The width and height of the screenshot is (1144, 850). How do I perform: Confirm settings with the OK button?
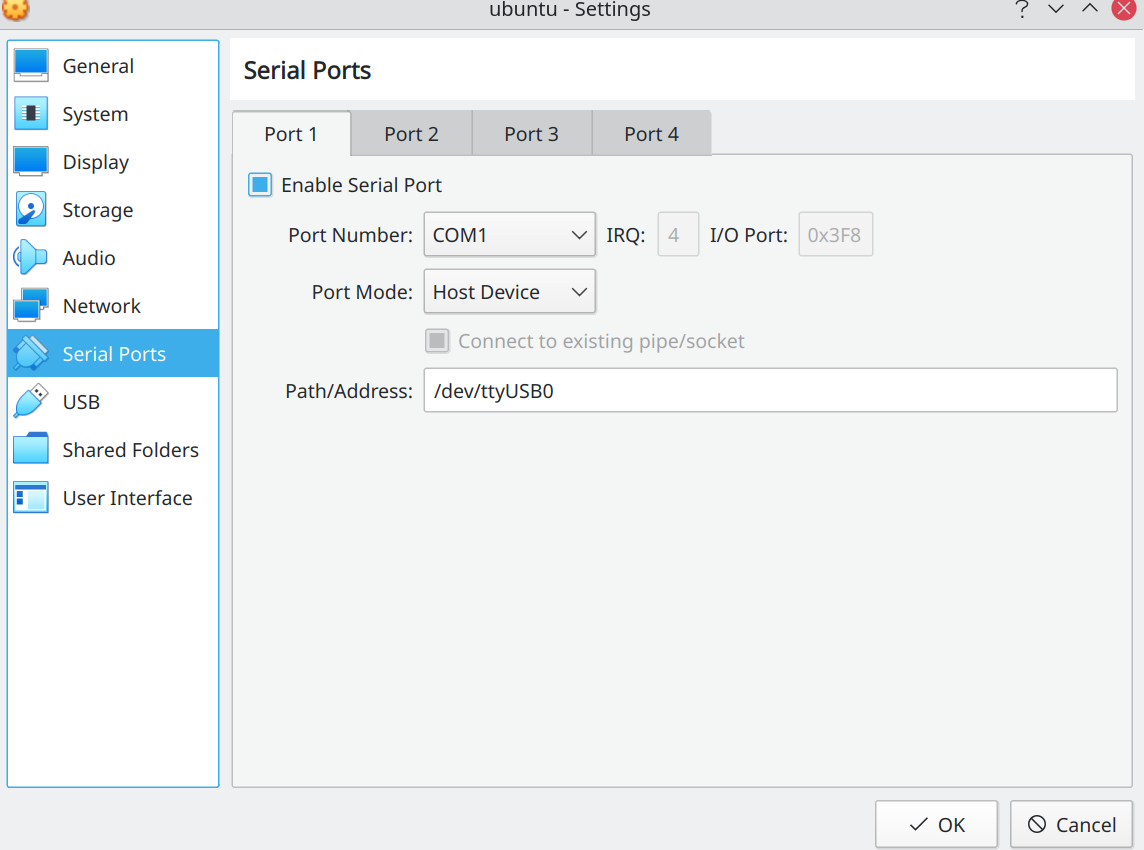click(936, 824)
